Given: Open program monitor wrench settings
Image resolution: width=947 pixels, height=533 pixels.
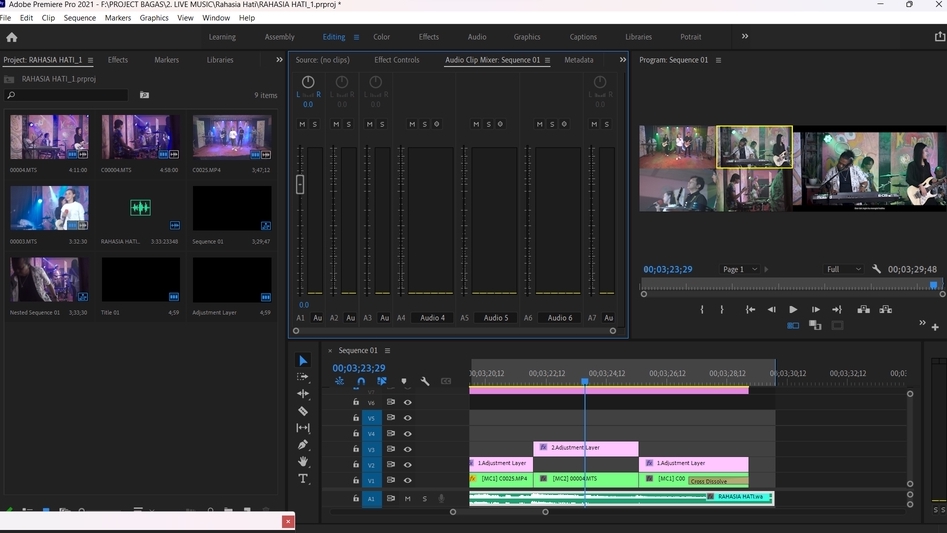Looking at the screenshot, I should click(x=876, y=269).
